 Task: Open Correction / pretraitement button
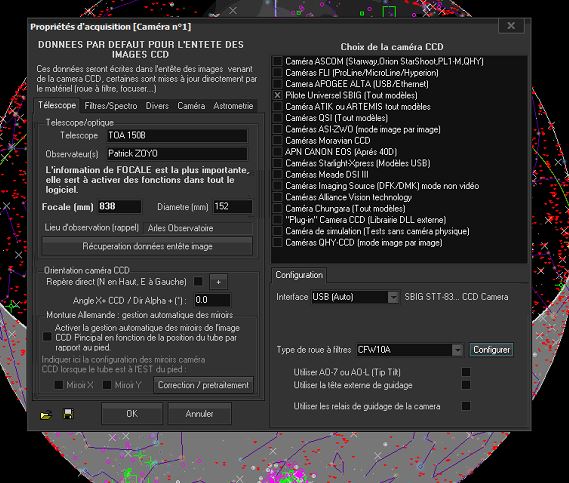click(x=204, y=385)
